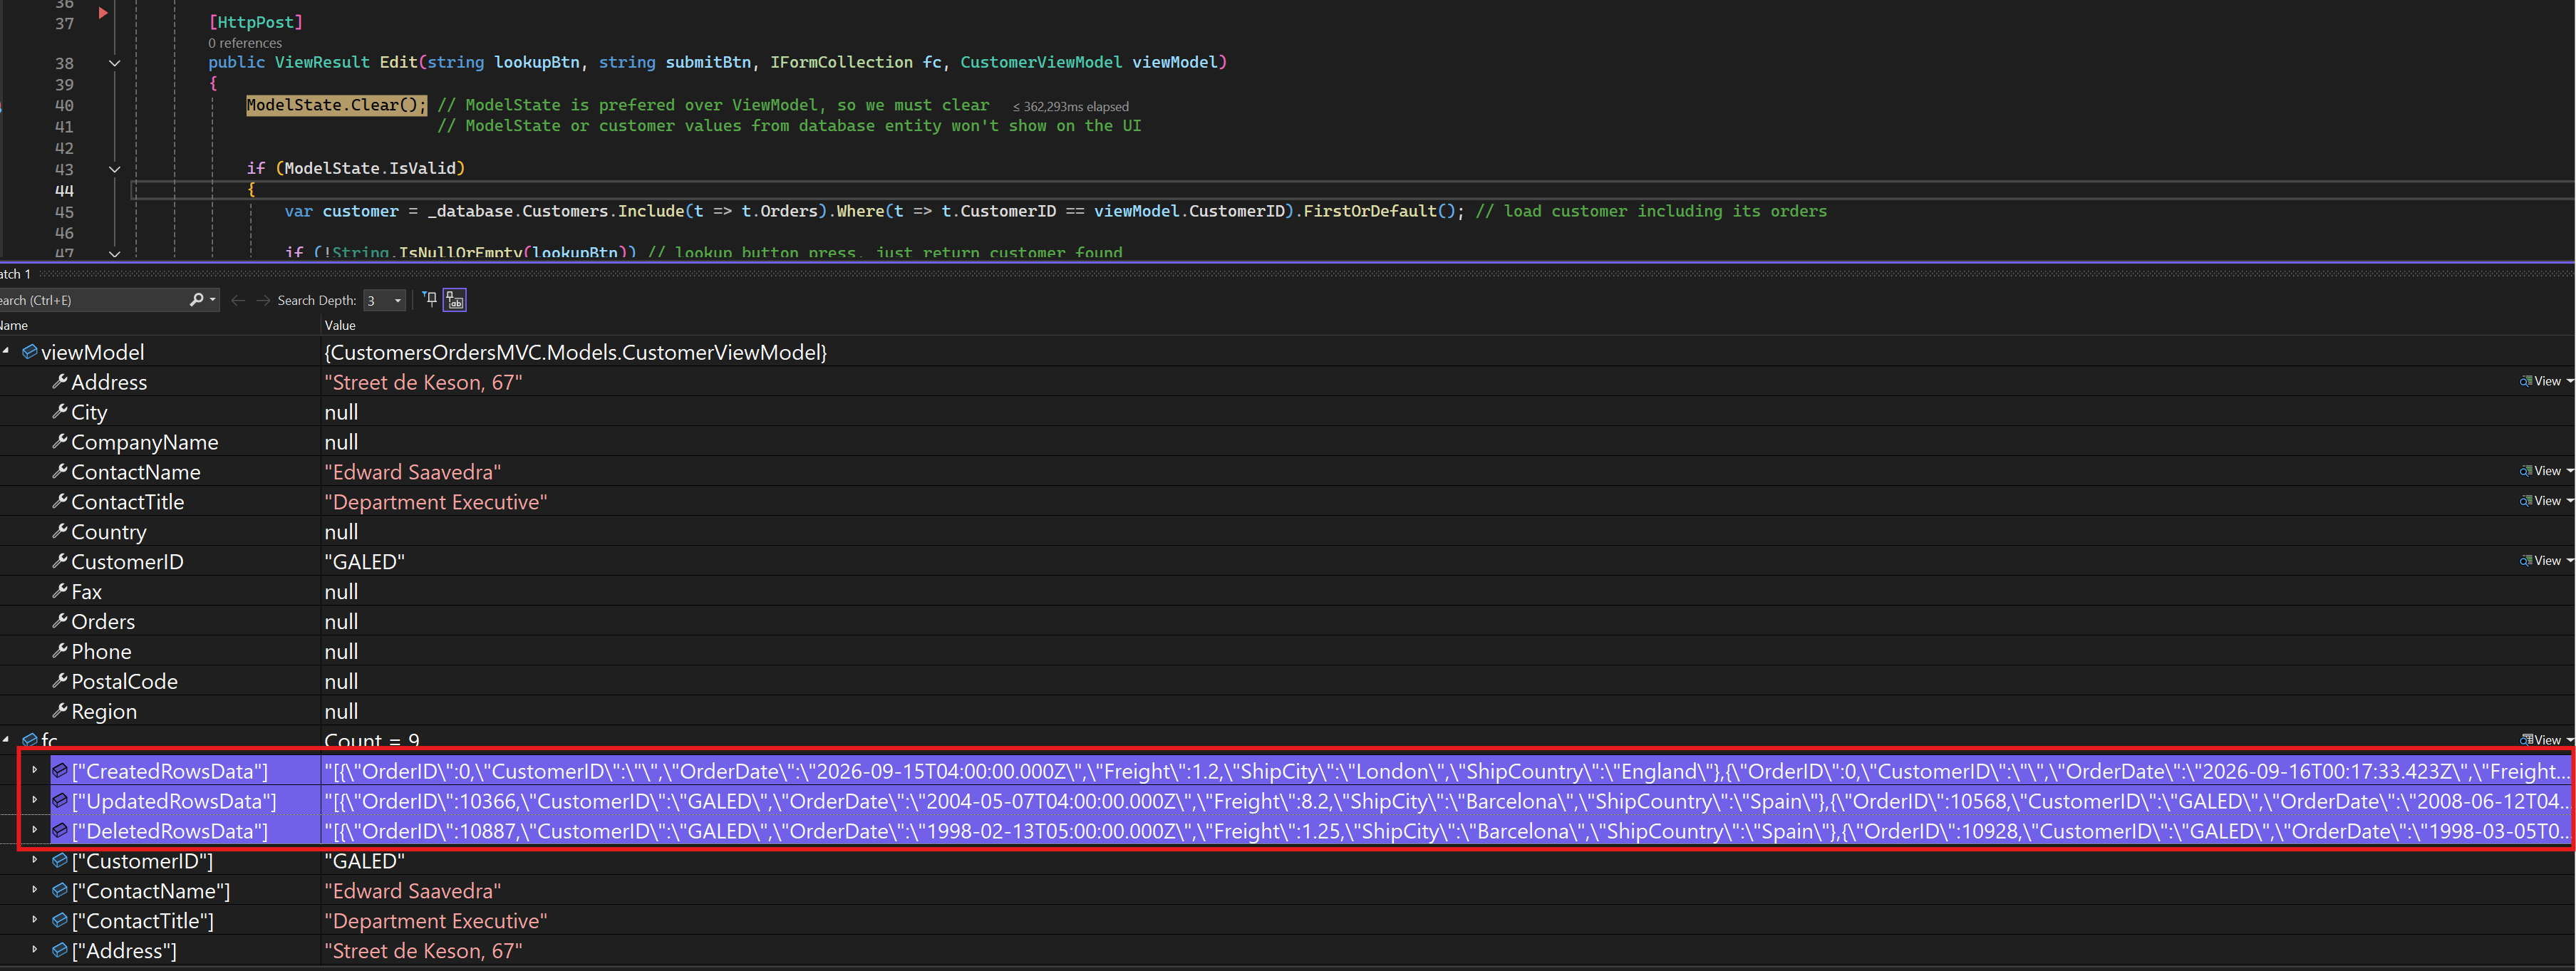Click the search magnifier icon in Watch window
2576x971 pixels.
click(196, 300)
